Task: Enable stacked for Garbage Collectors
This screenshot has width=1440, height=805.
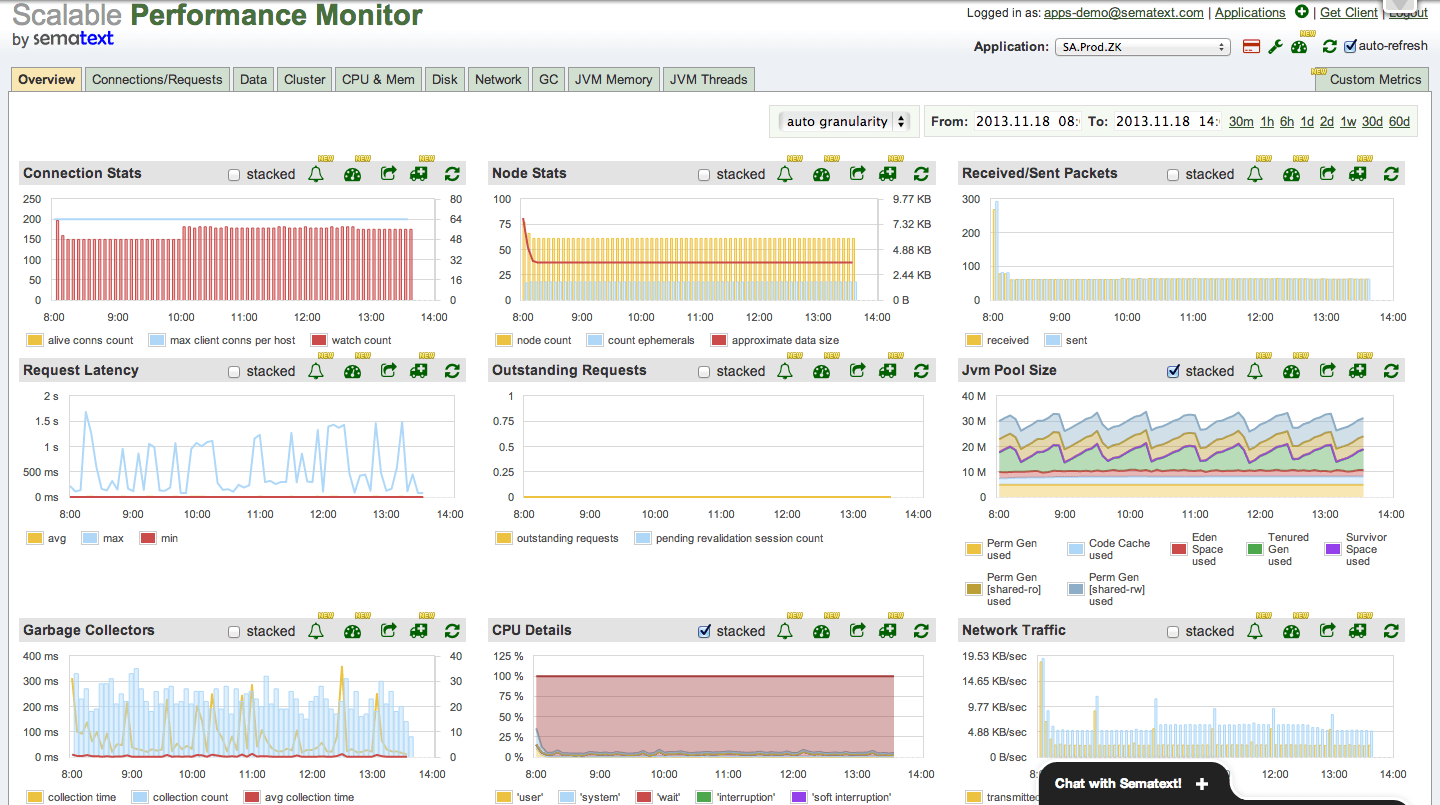Action: pos(234,632)
